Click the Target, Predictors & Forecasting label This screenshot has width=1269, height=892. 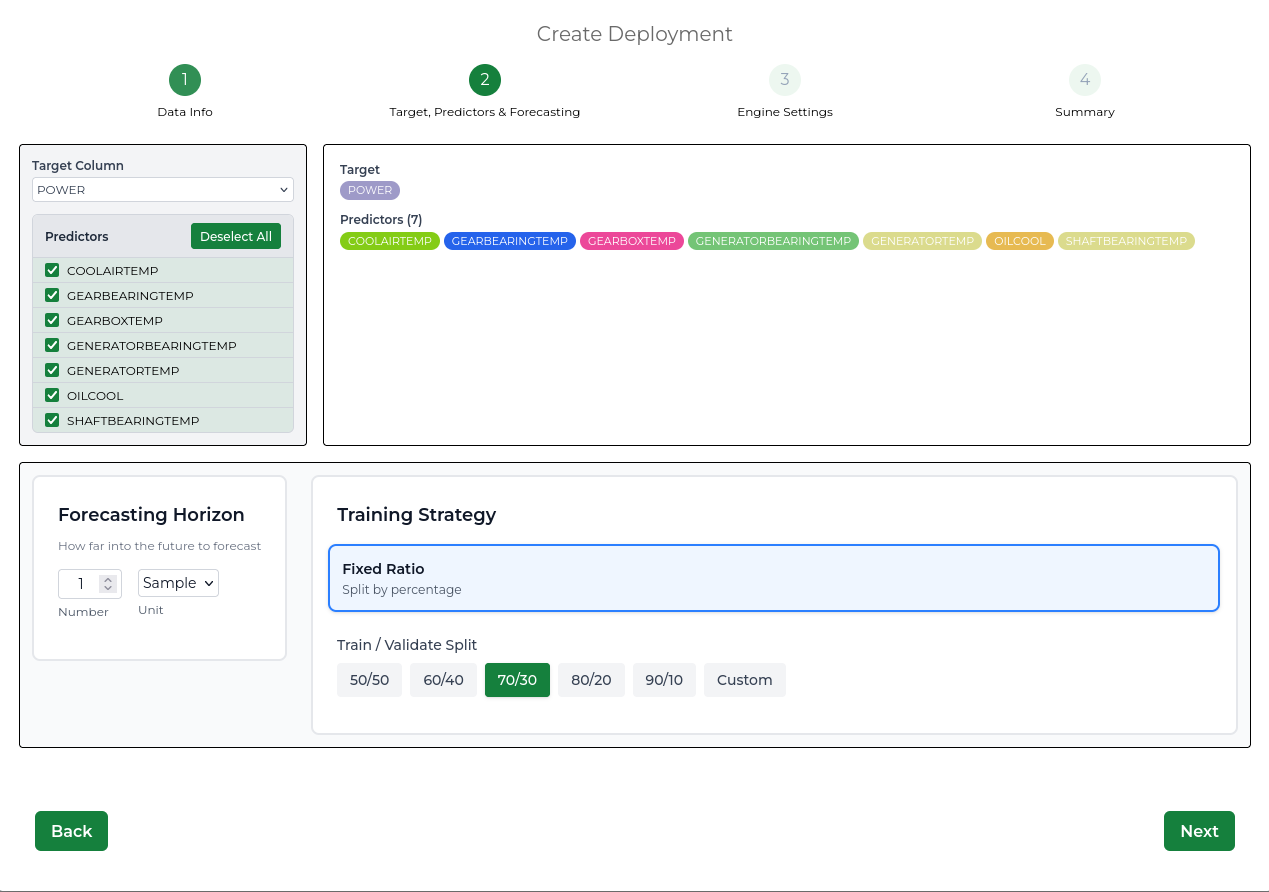click(x=485, y=112)
